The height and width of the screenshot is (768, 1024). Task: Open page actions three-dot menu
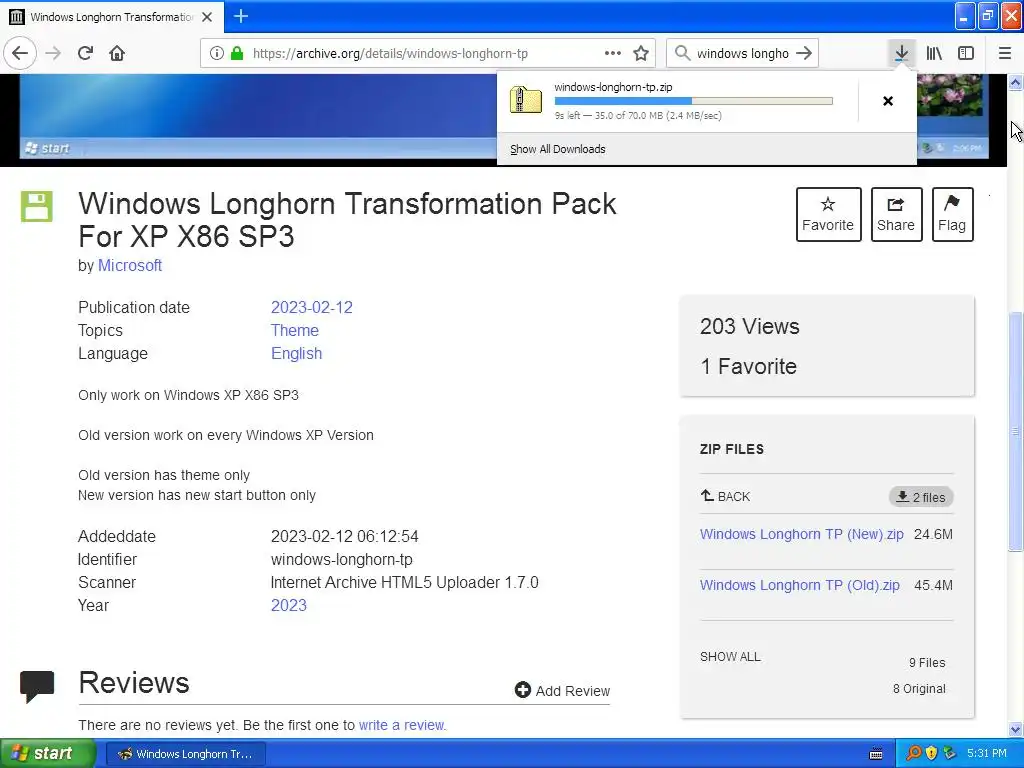(613, 53)
